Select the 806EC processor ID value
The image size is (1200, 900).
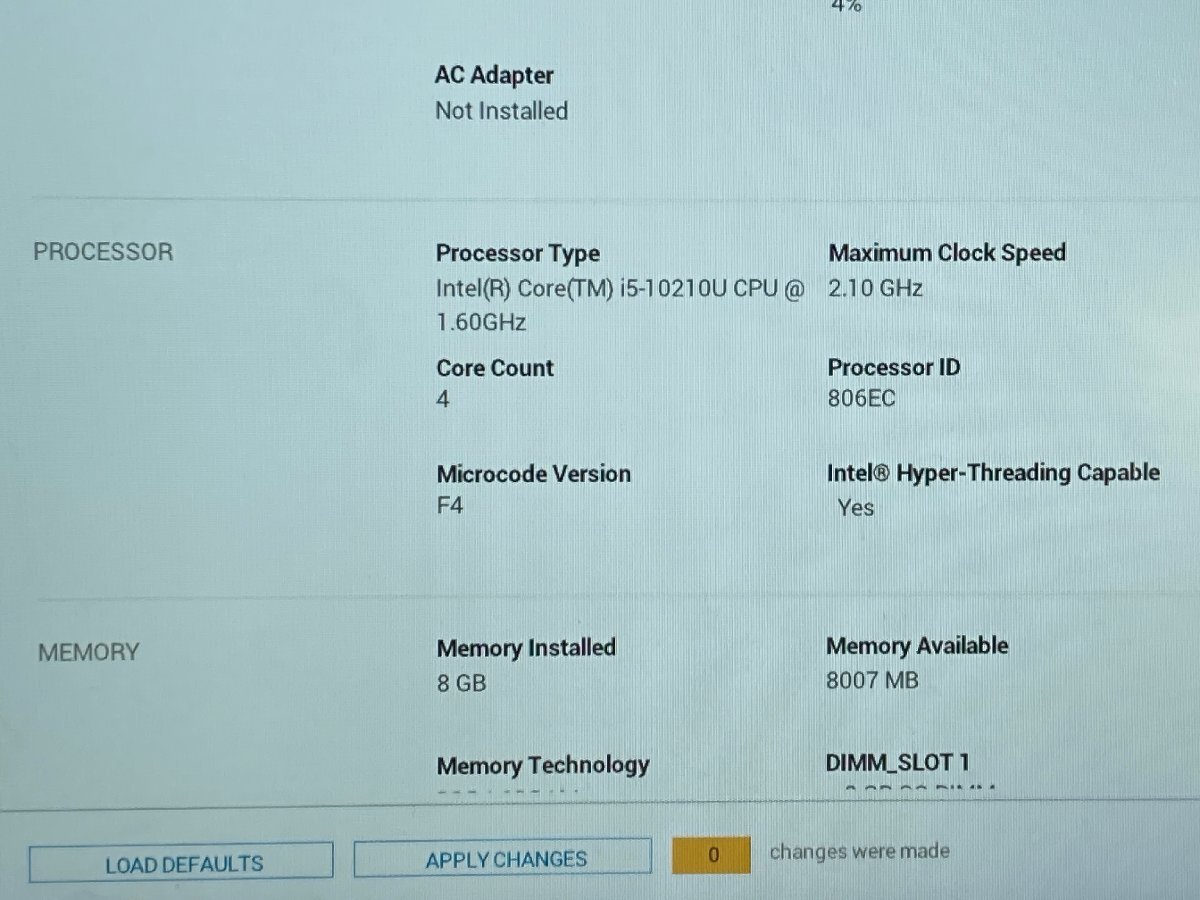(861, 399)
